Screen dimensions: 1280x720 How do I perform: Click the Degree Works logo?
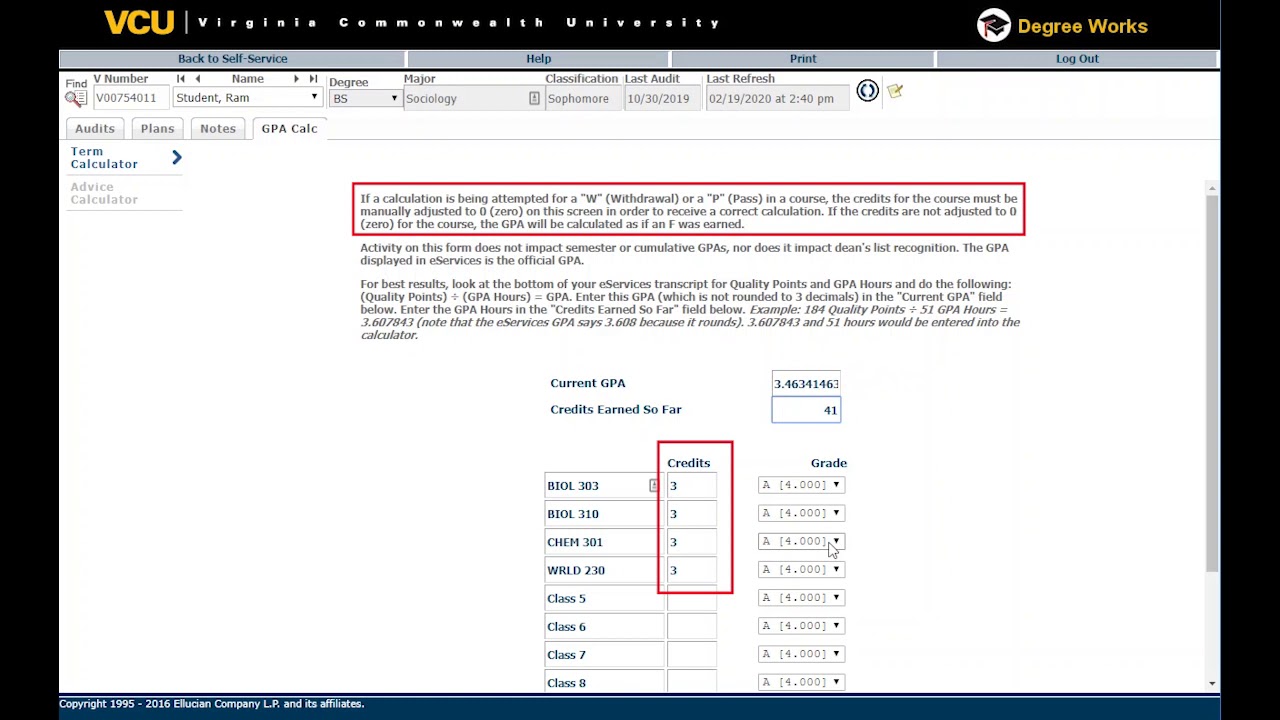pos(1062,26)
